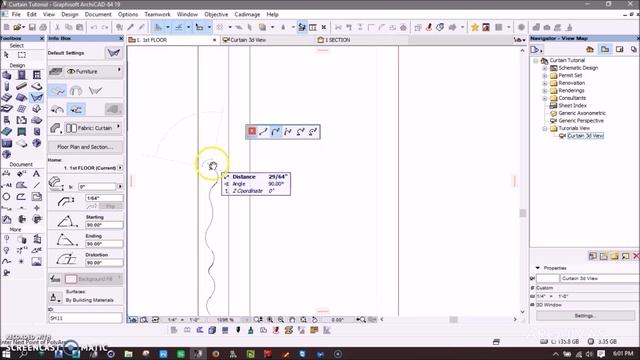
Task: Select the Column tool in Toolbox
Action: pyautogui.click(x=7, y=86)
